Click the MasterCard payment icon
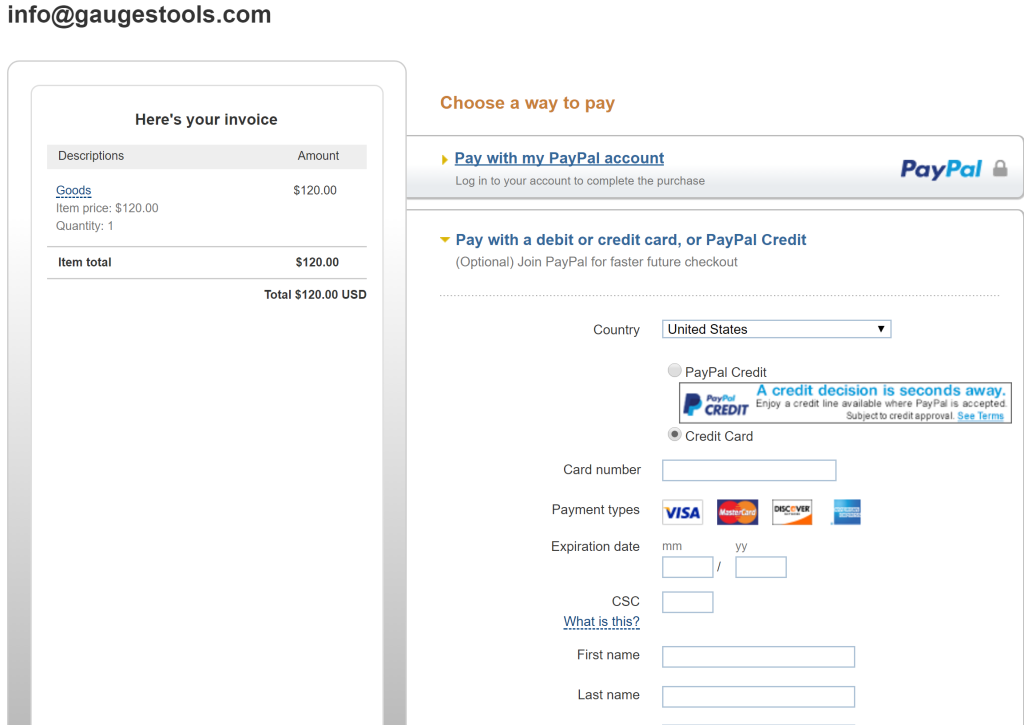The width and height of the screenshot is (1024, 725). (x=737, y=512)
